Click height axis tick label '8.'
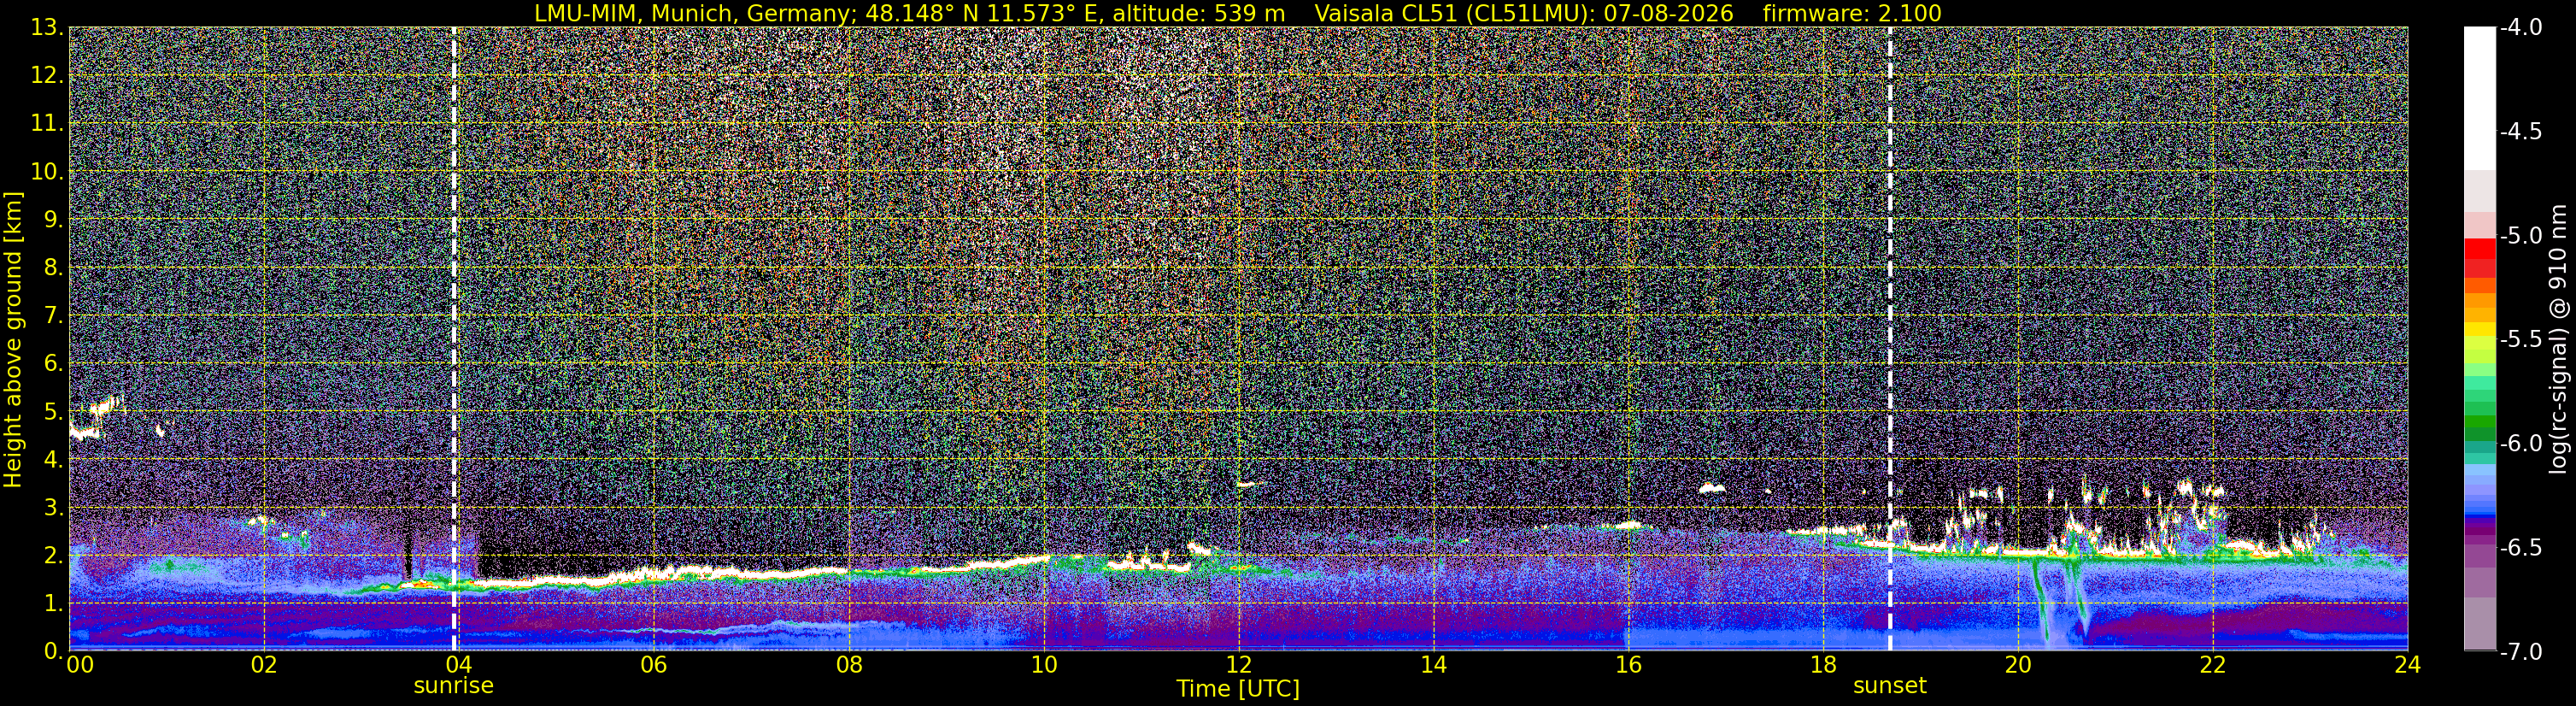Image resolution: width=2576 pixels, height=706 pixels. coord(52,267)
